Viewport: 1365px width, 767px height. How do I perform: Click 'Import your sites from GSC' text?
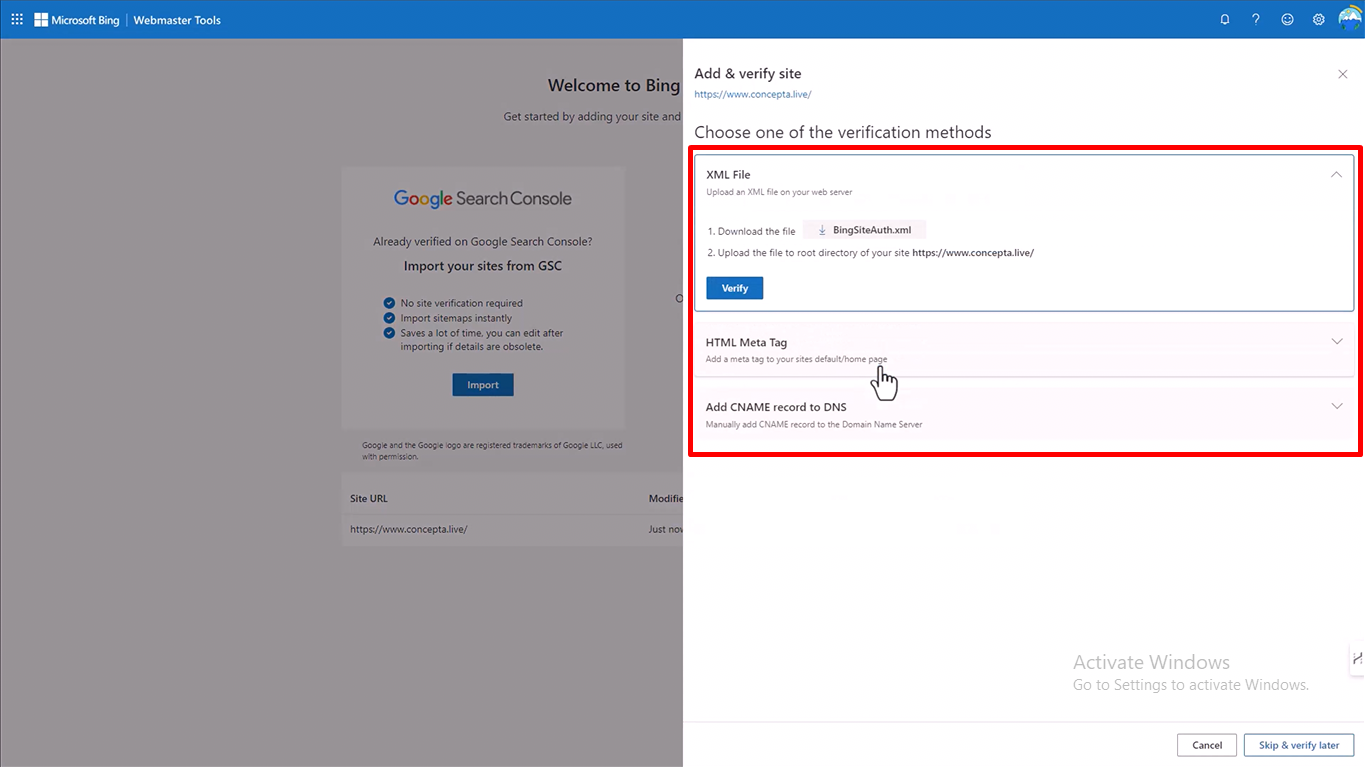pos(483,266)
